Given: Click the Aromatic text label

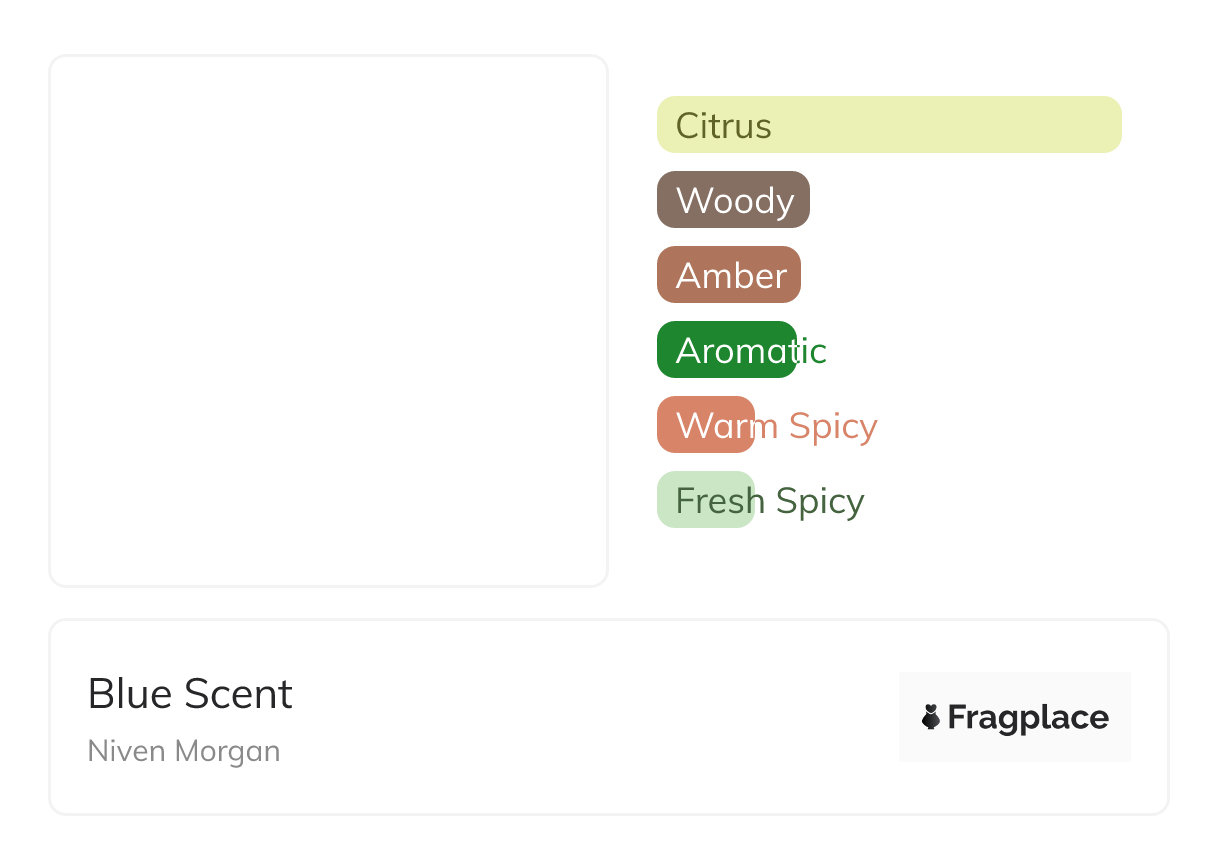Looking at the screenshot, I should tap(751, 351).
